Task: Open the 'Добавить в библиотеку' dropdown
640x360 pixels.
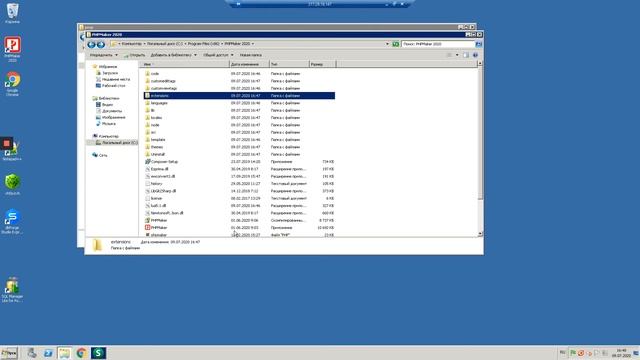Action: [173, 55]
